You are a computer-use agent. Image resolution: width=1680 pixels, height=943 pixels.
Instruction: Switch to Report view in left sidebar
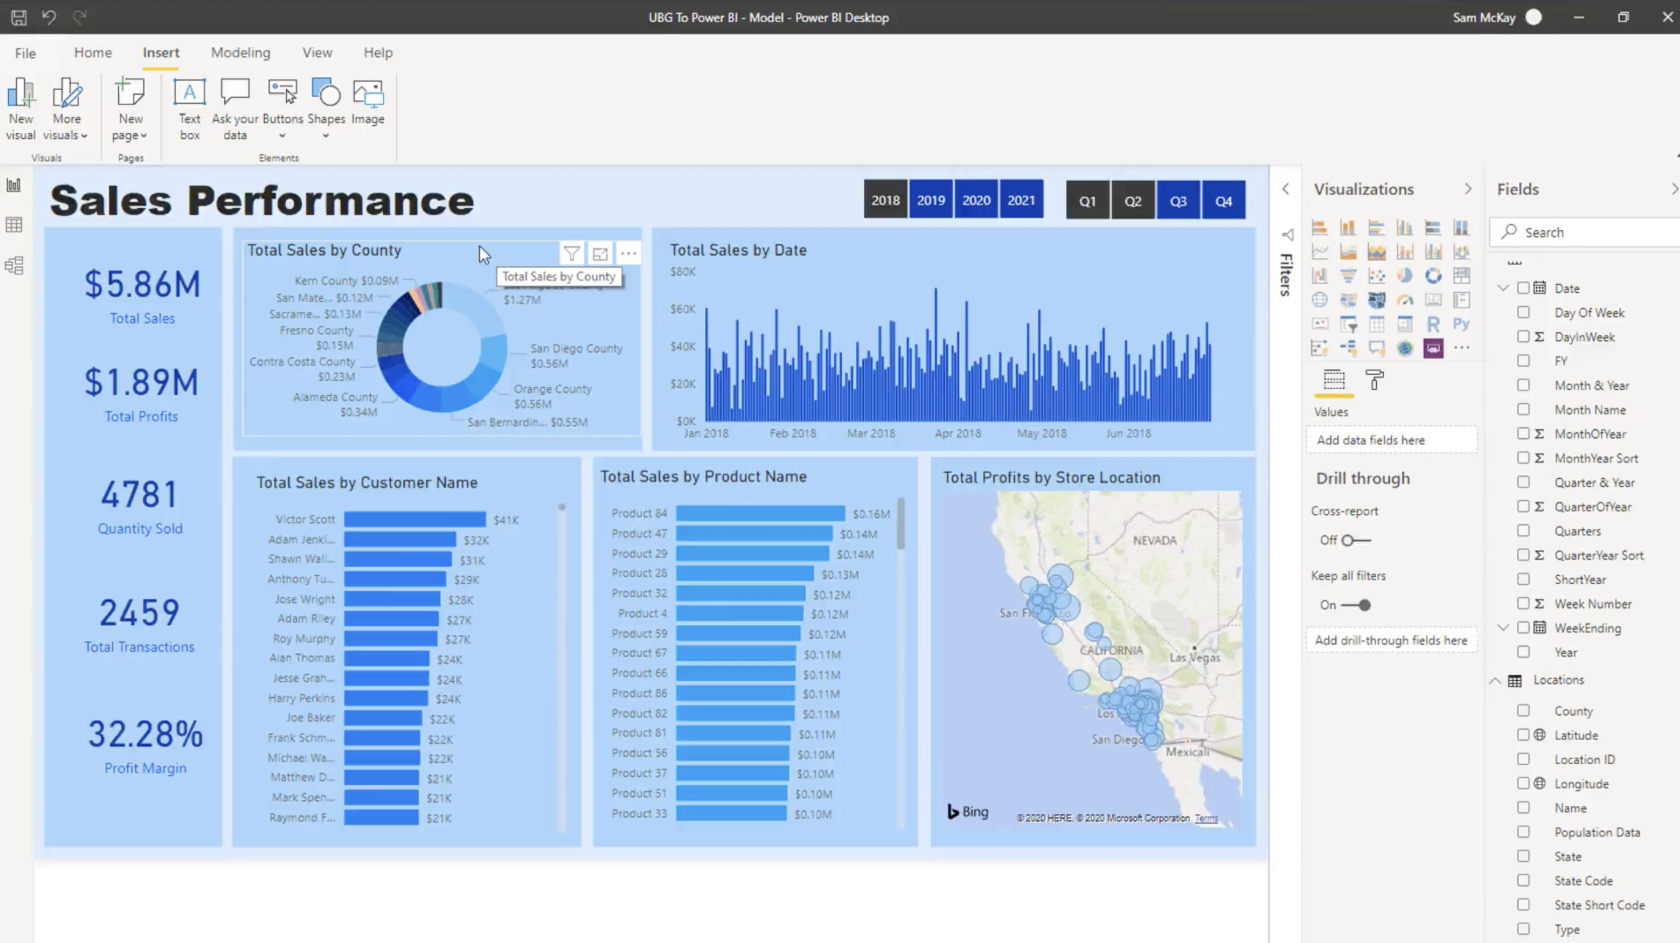pos(14,185)
